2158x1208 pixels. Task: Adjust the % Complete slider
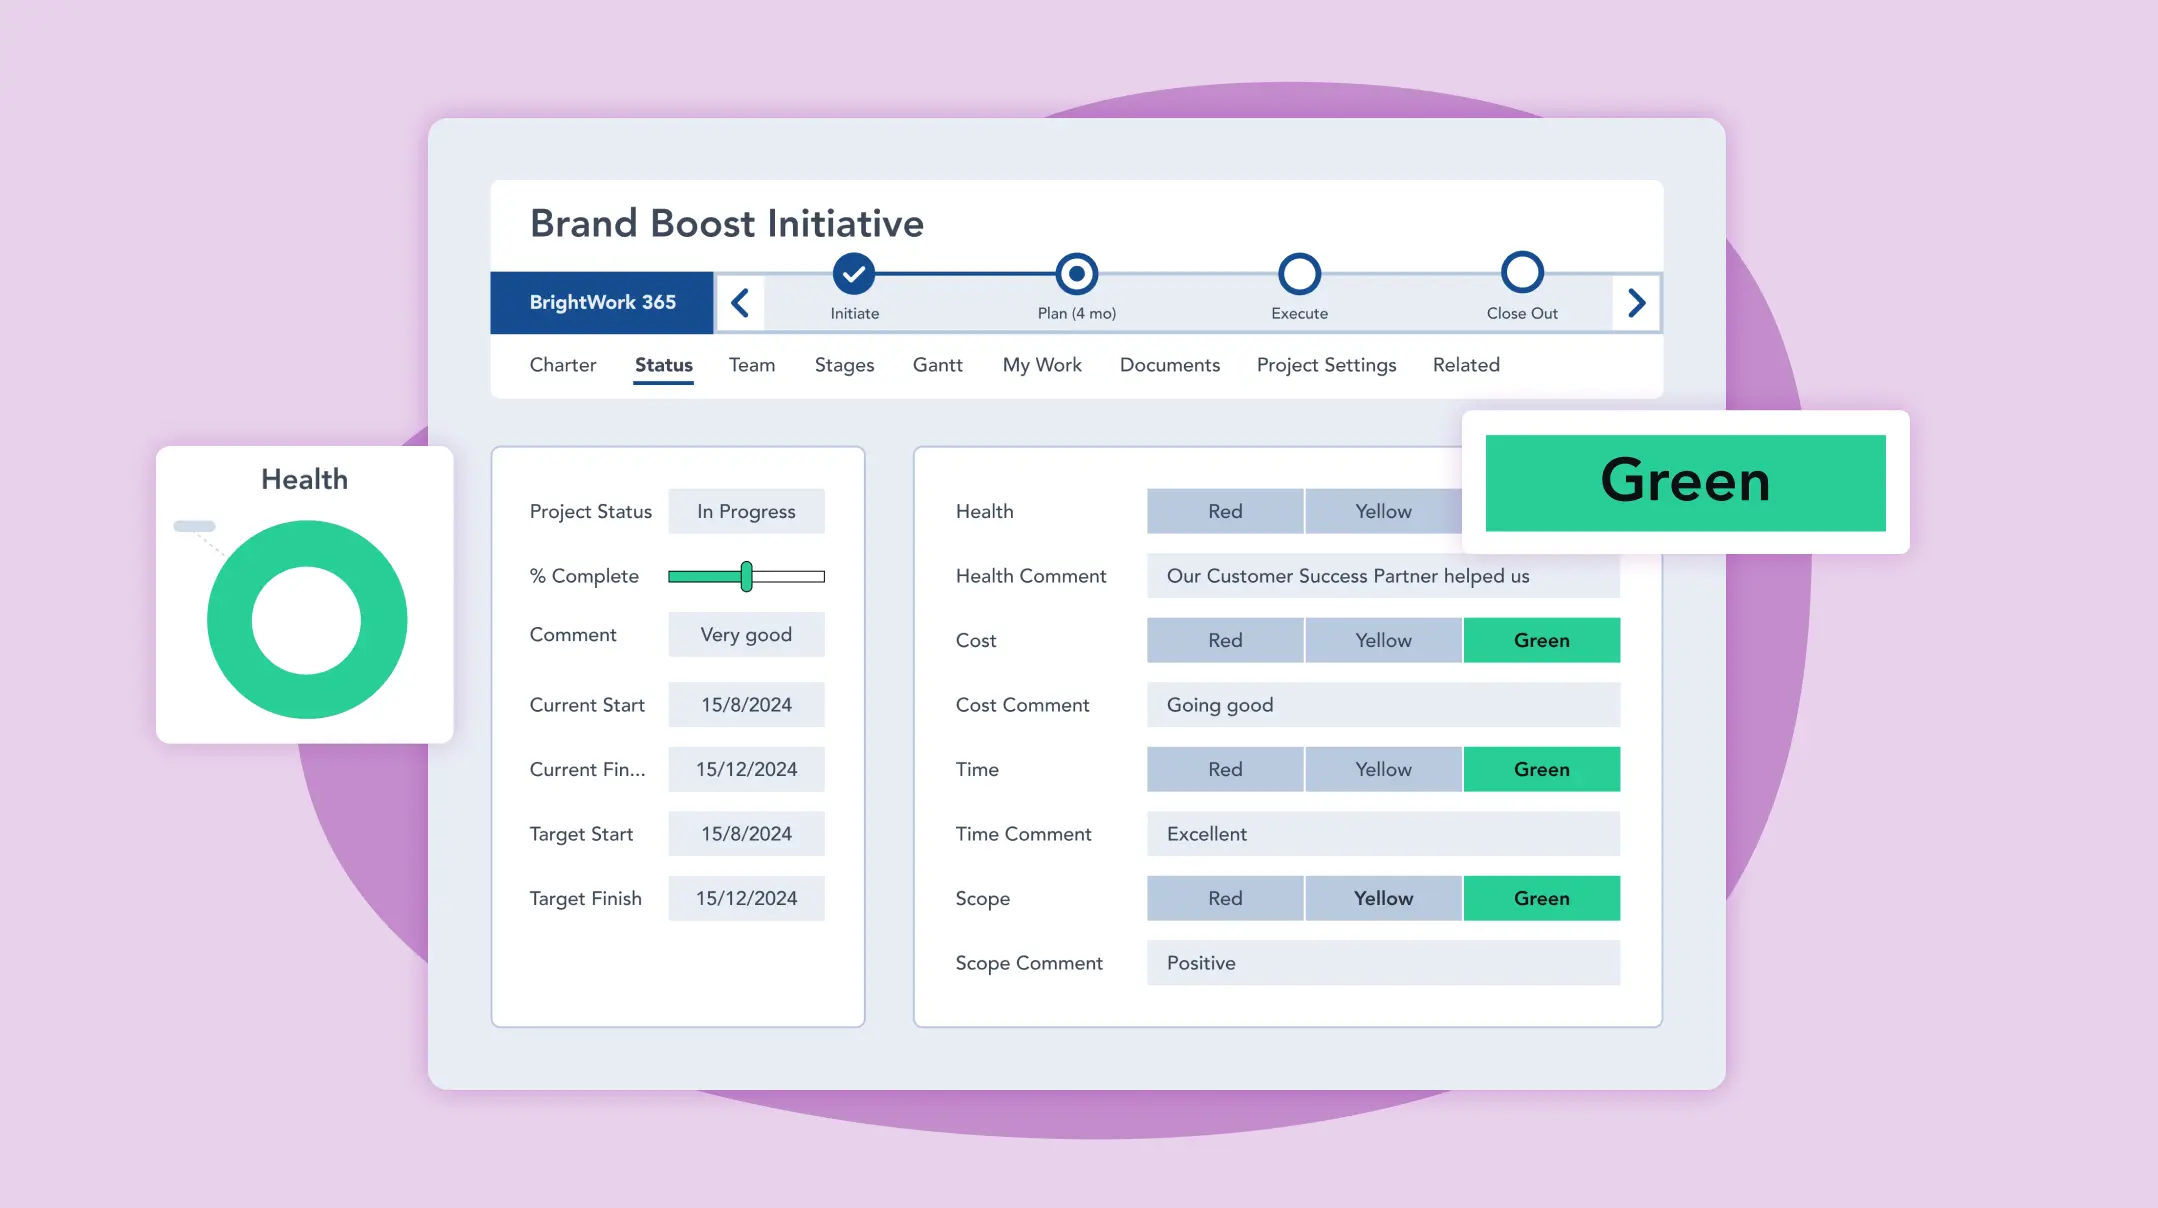(x=746, y=576)
